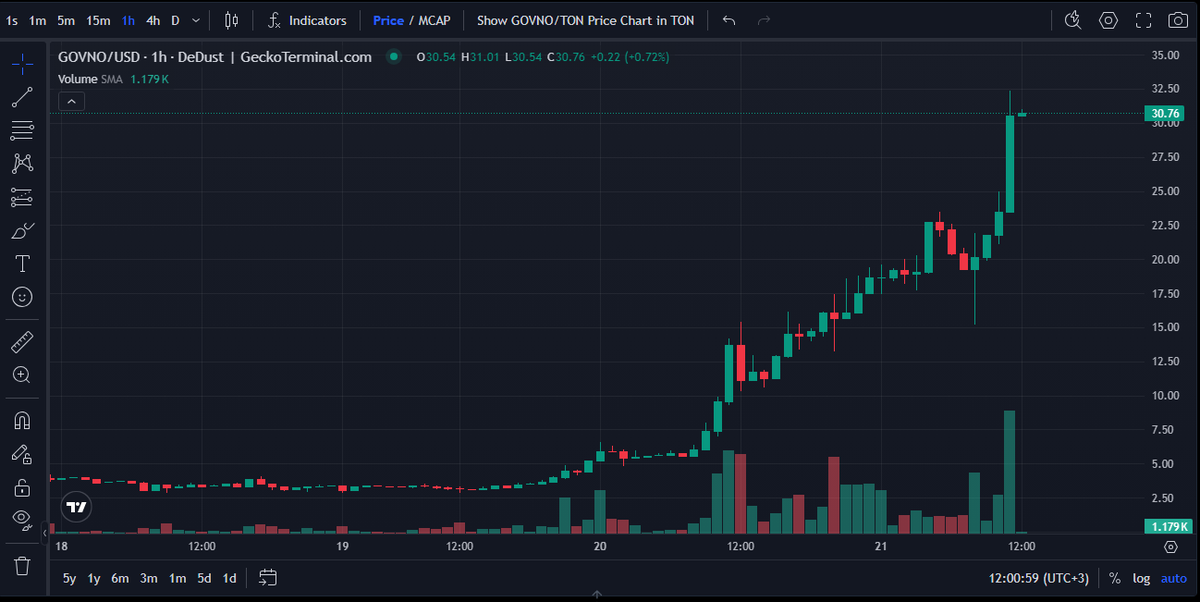Click the large green candle near 30.54
Viewport: 1200px width, 602px height.
tap(1010, 164)
